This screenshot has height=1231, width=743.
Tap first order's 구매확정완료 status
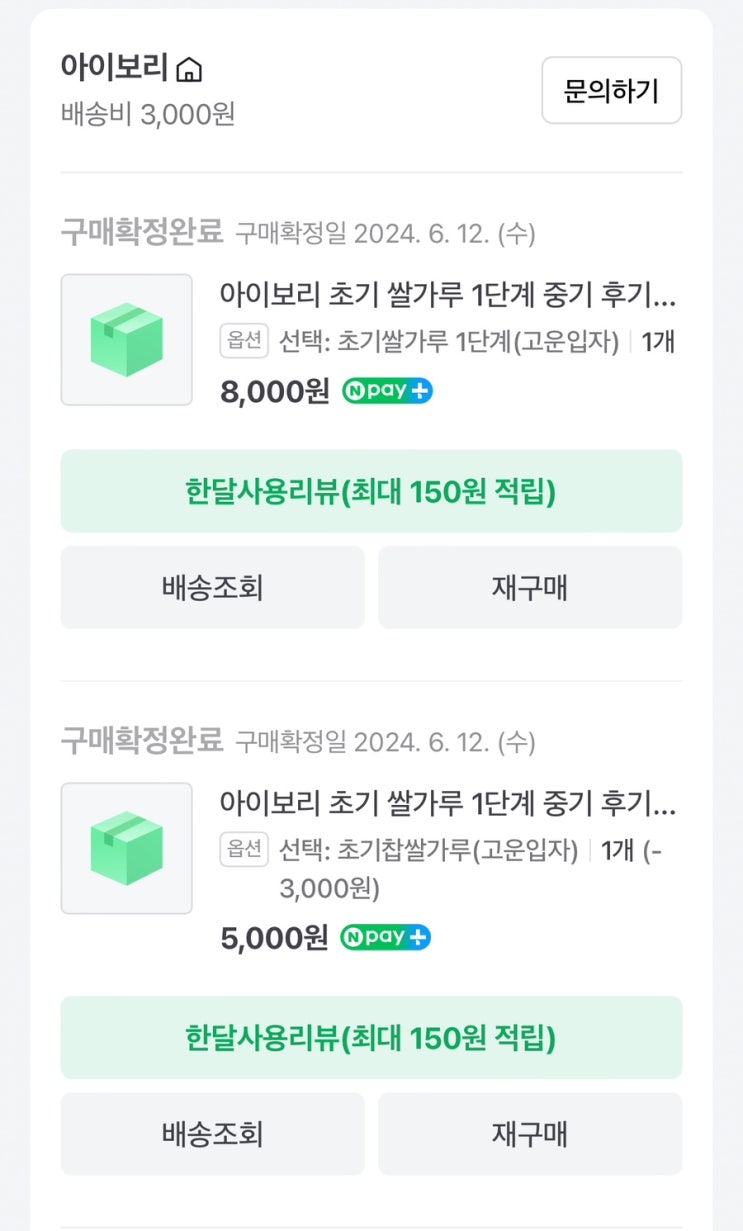(x=141, y=233)
